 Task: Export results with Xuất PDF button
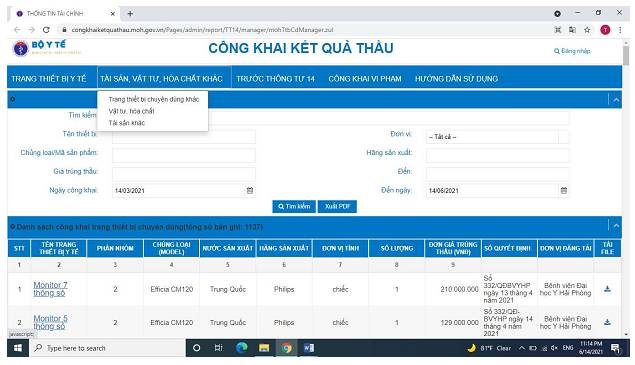pos(337,207)
